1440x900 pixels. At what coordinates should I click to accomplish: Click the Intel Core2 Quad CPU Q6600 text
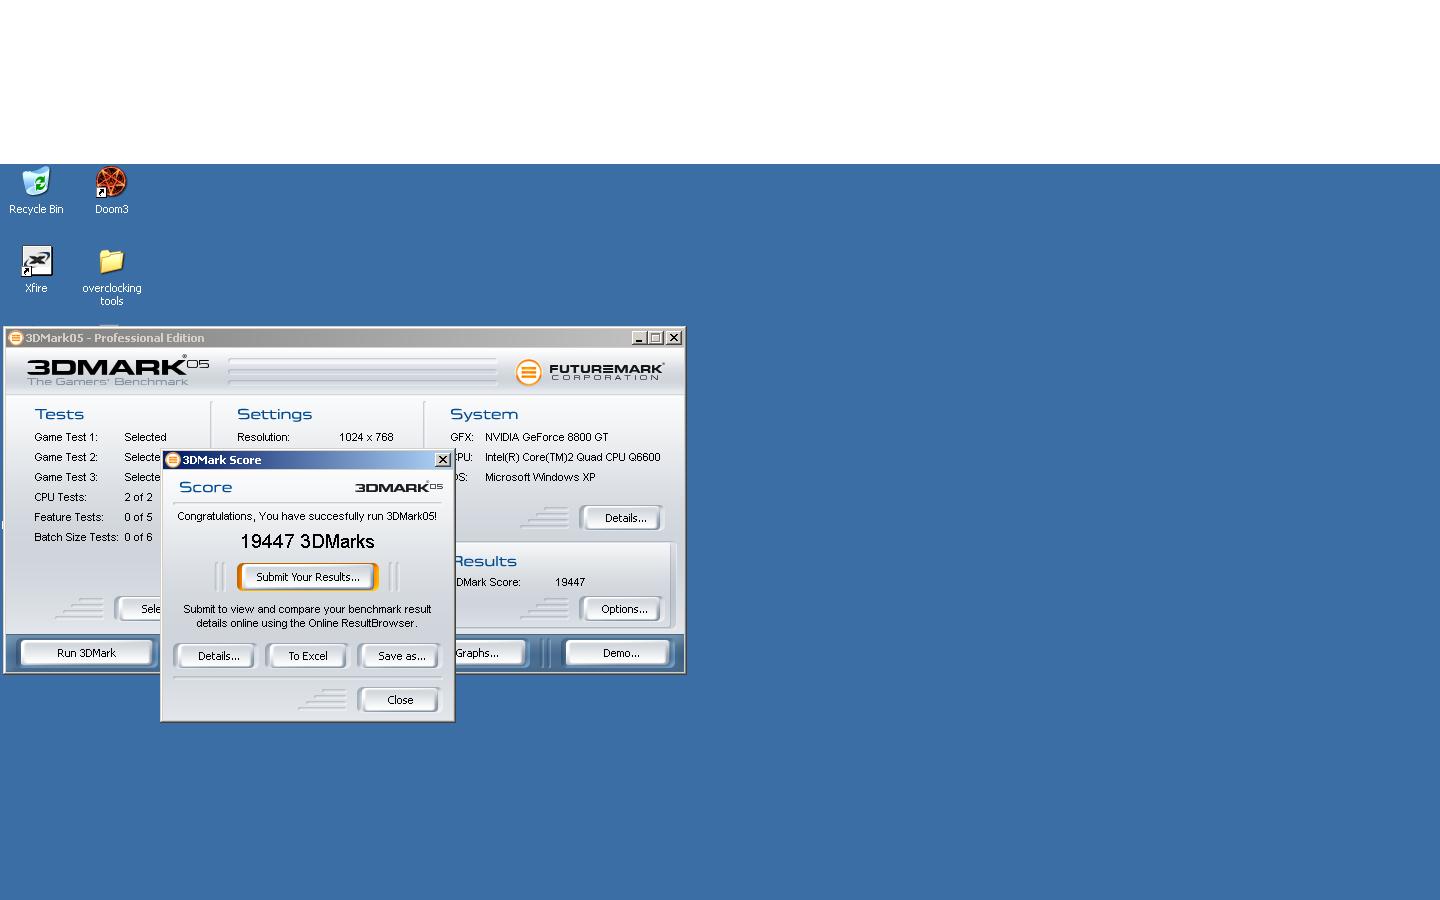[572, 457]
